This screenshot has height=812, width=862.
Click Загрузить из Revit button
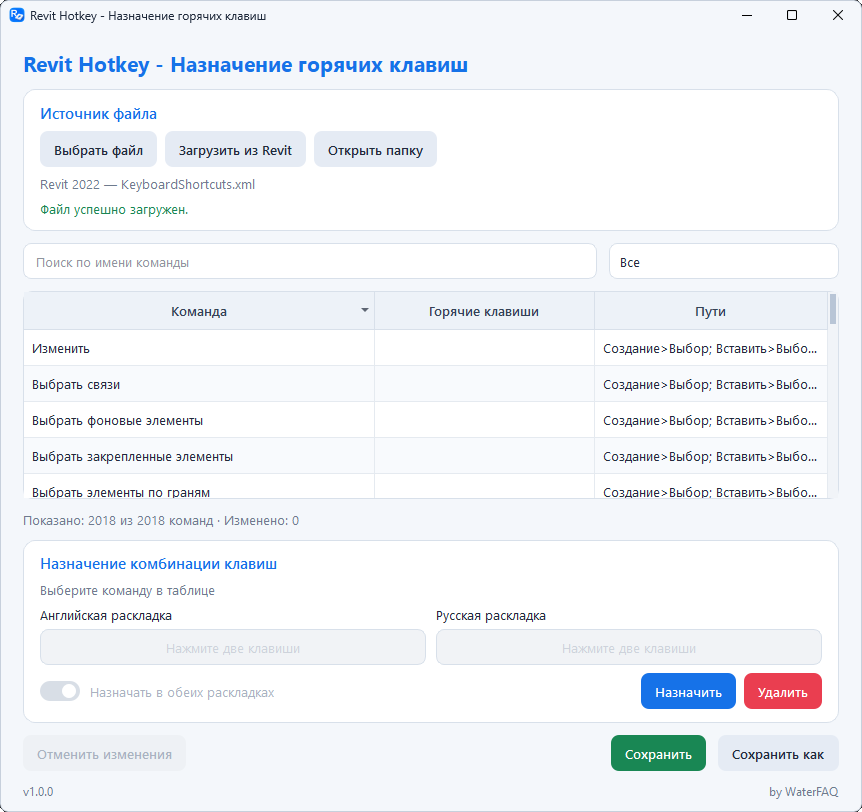tap(235, 150)
